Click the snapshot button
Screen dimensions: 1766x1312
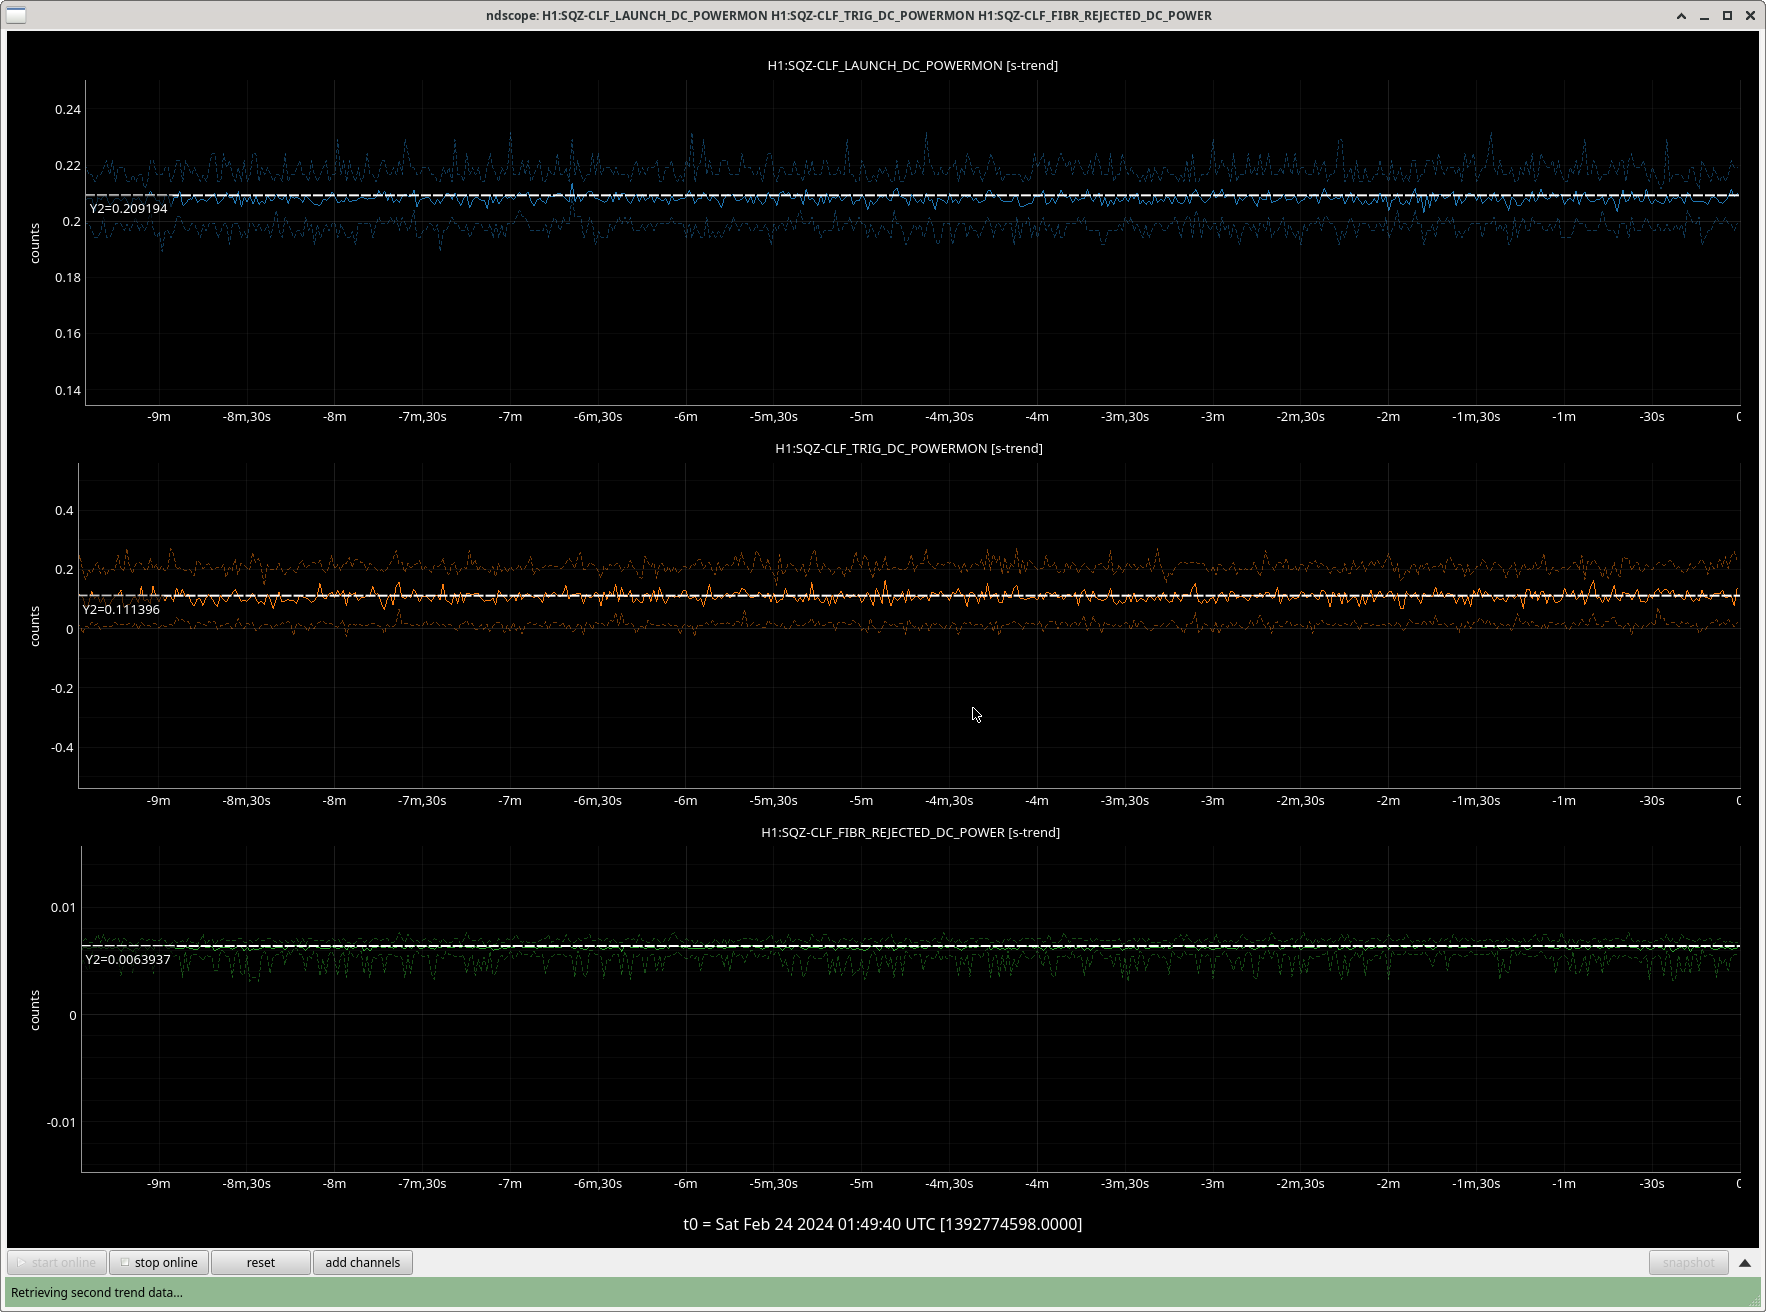(1688, 1263)
